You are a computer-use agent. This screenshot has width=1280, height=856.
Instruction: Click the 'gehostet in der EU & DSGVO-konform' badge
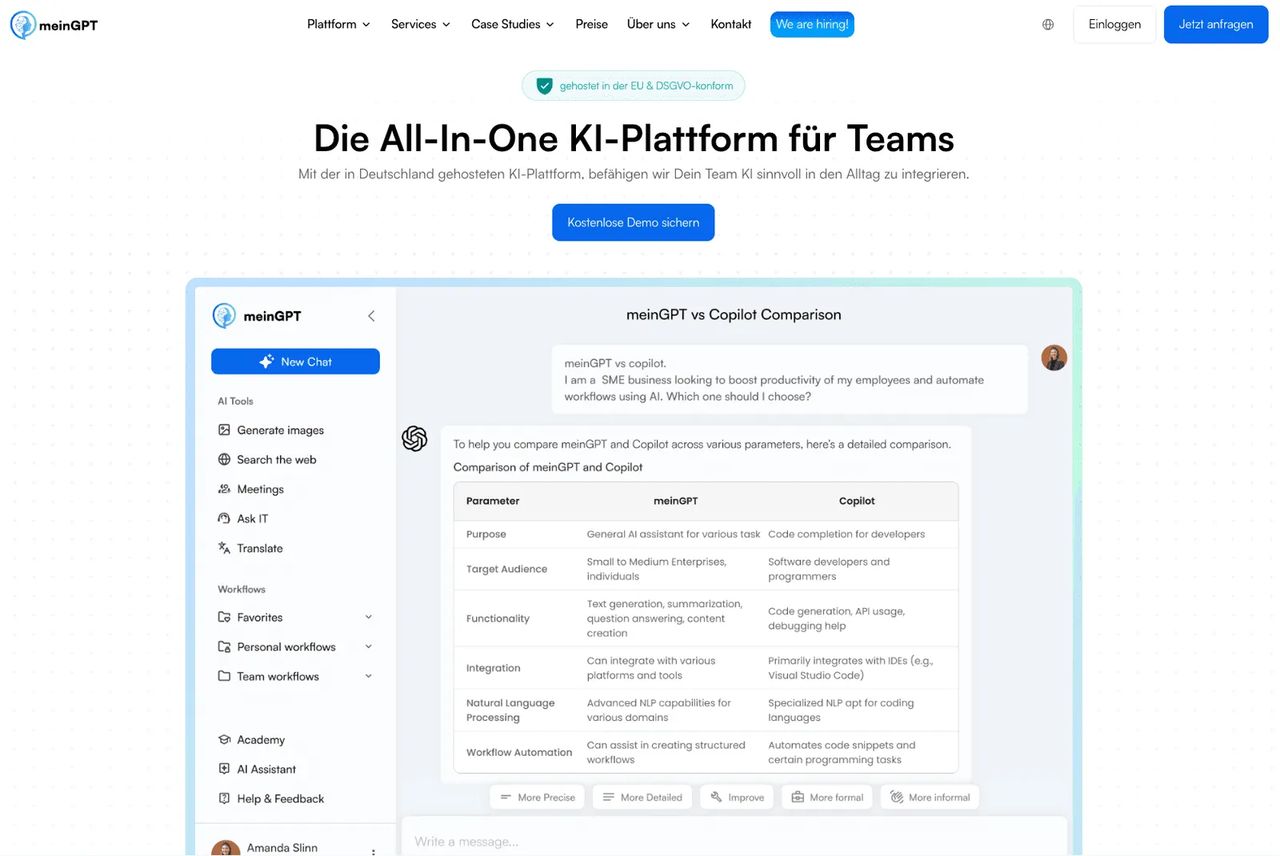click(x=633, y=86)
